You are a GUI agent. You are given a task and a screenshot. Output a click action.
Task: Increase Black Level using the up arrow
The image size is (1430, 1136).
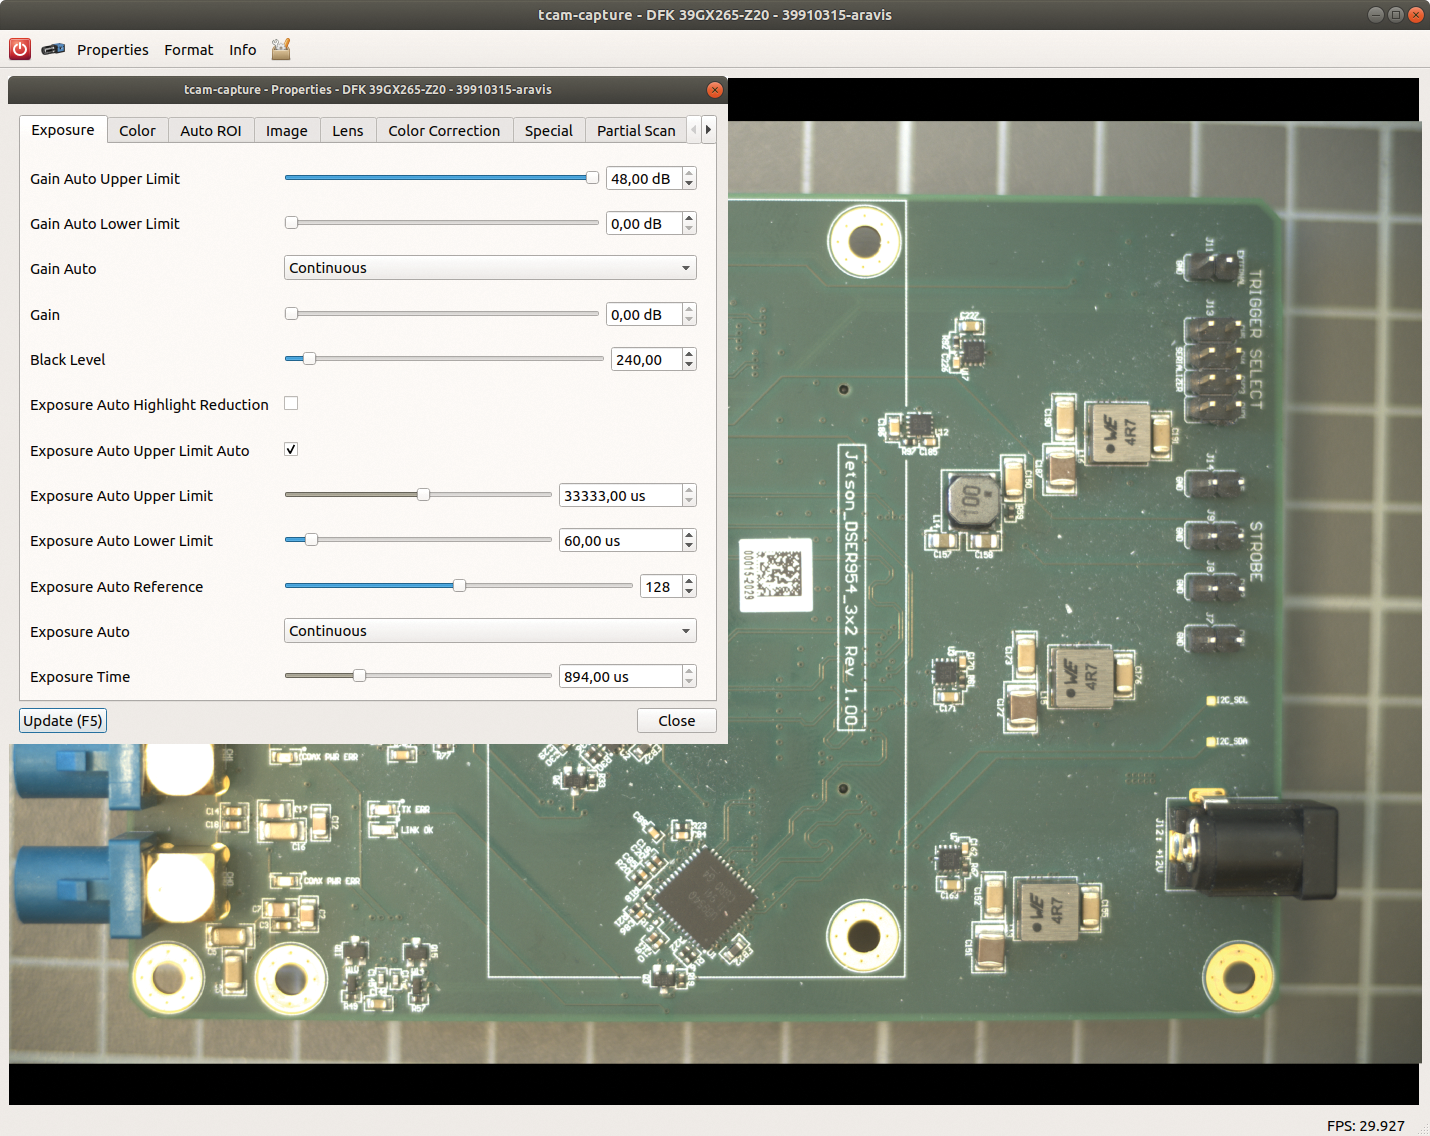(x=689, y=354)
